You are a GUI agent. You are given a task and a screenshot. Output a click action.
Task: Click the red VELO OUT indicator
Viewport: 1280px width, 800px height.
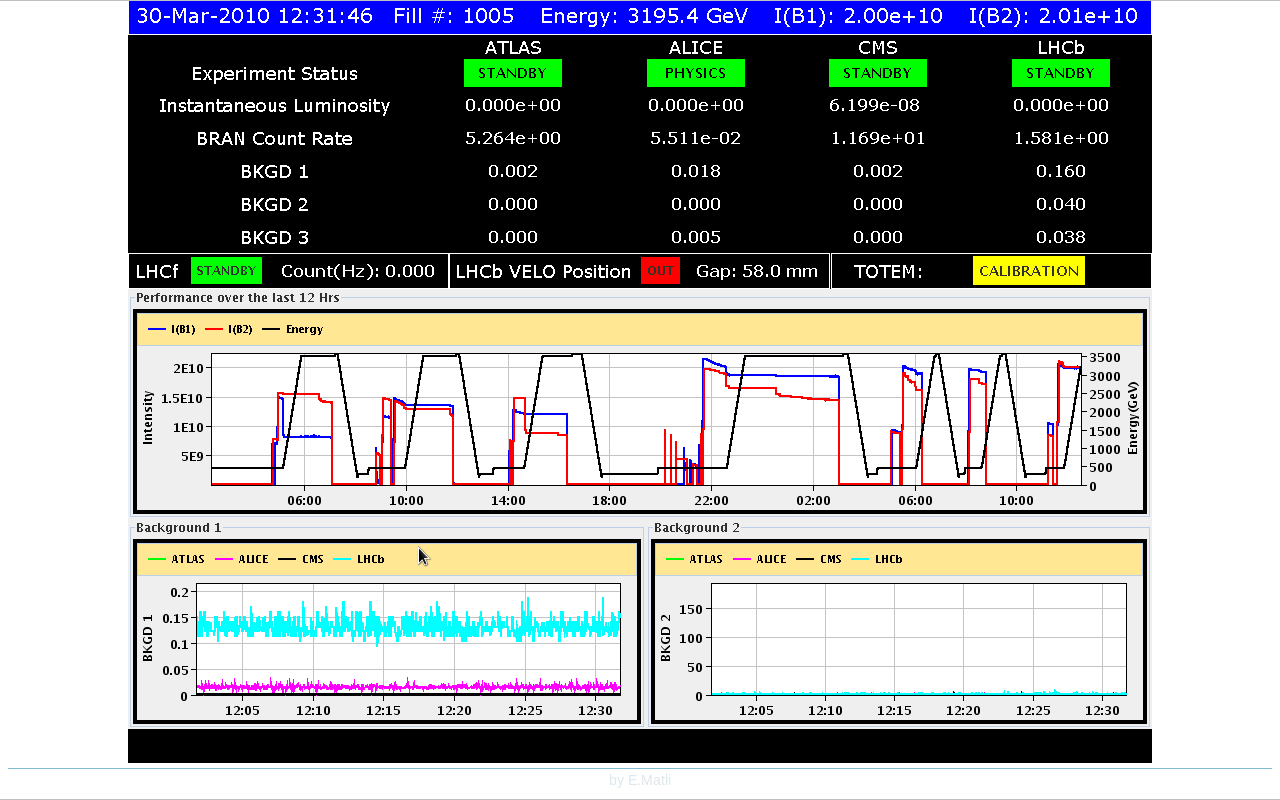pos(660,271)
